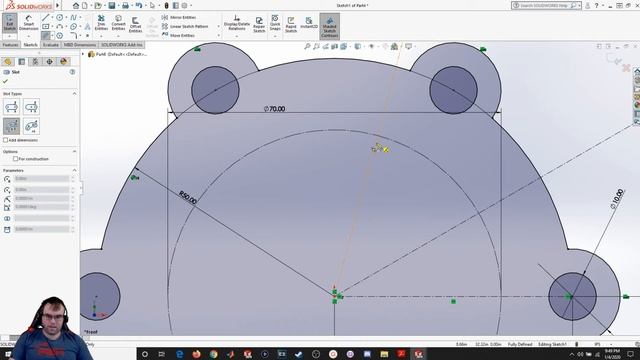Accept the Slot with the green checkmark

pos(5,81)
